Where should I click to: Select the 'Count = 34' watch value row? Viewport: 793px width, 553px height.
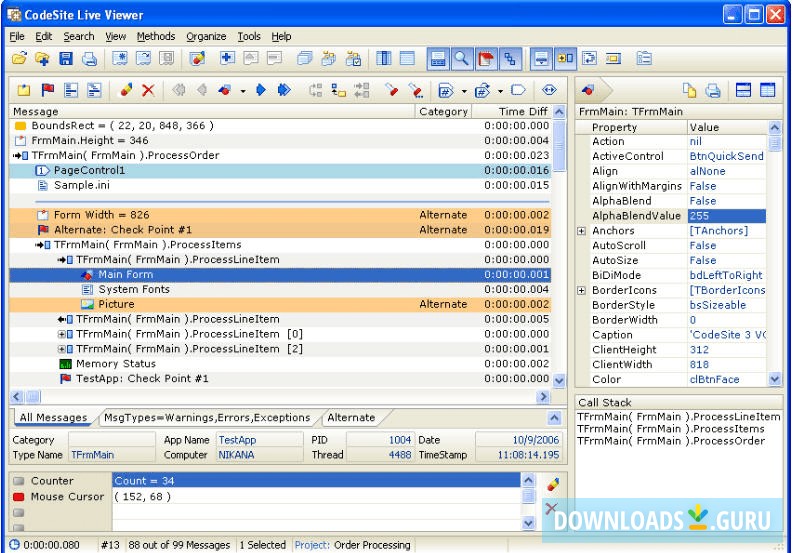(316, 481)
